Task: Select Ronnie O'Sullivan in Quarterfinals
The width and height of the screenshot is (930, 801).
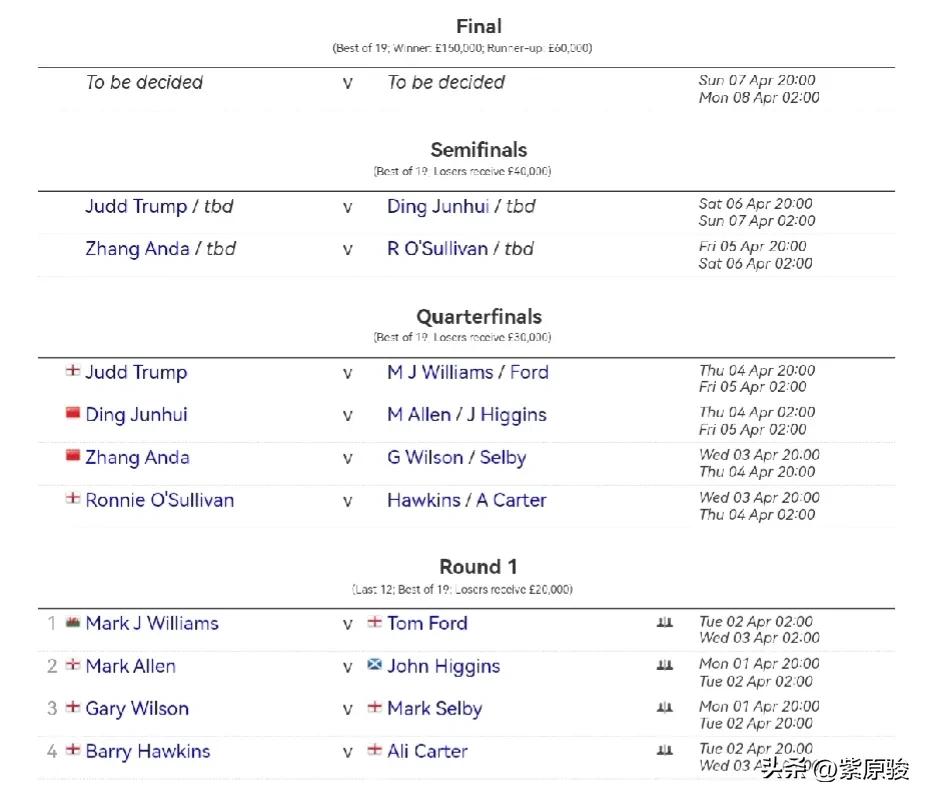Action: click(x=160, y=500)
